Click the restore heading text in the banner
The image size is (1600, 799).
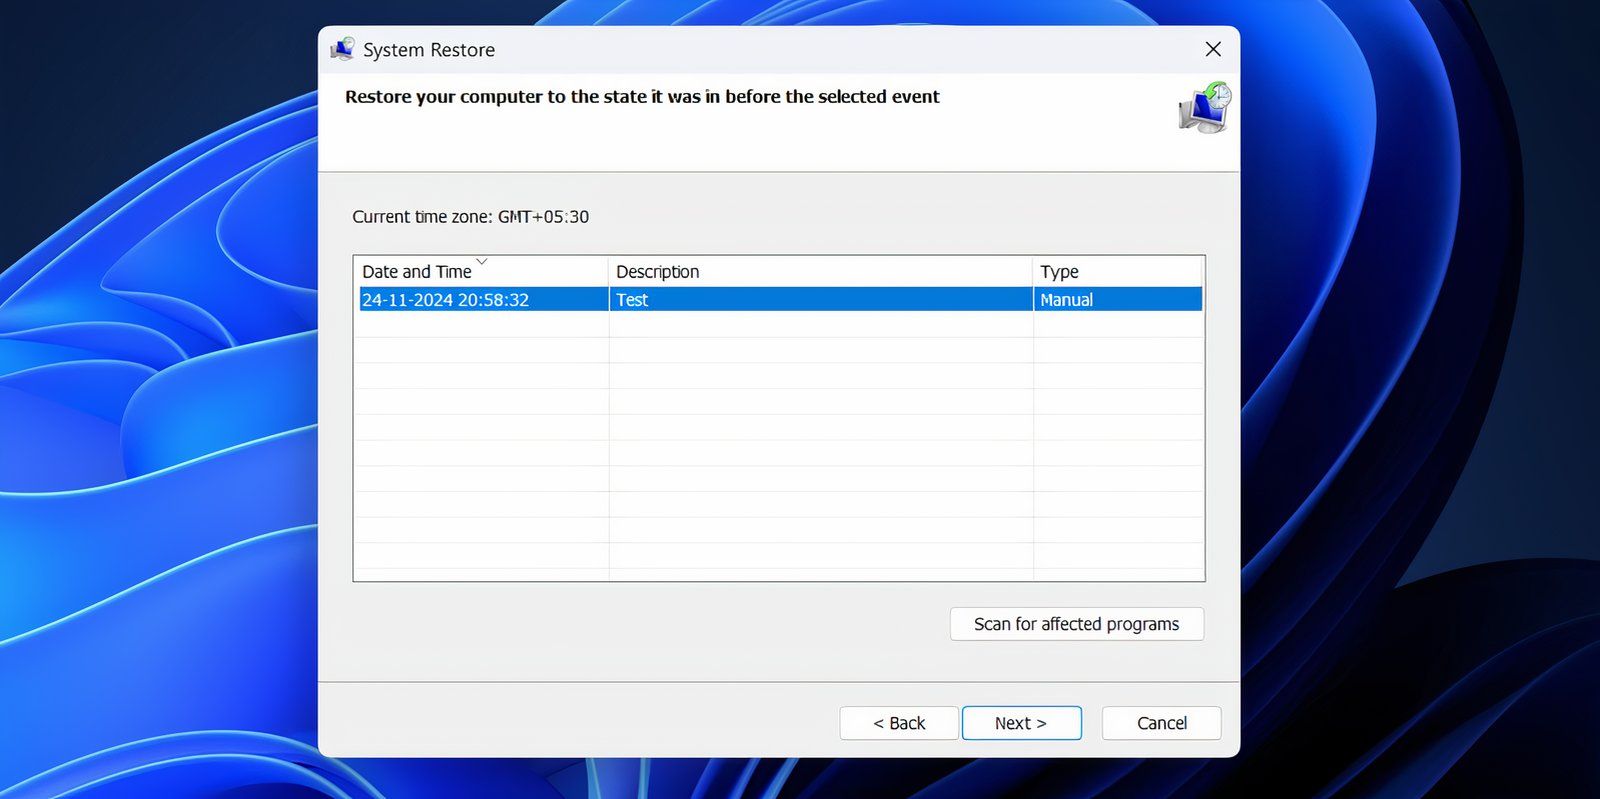point(642,97)
